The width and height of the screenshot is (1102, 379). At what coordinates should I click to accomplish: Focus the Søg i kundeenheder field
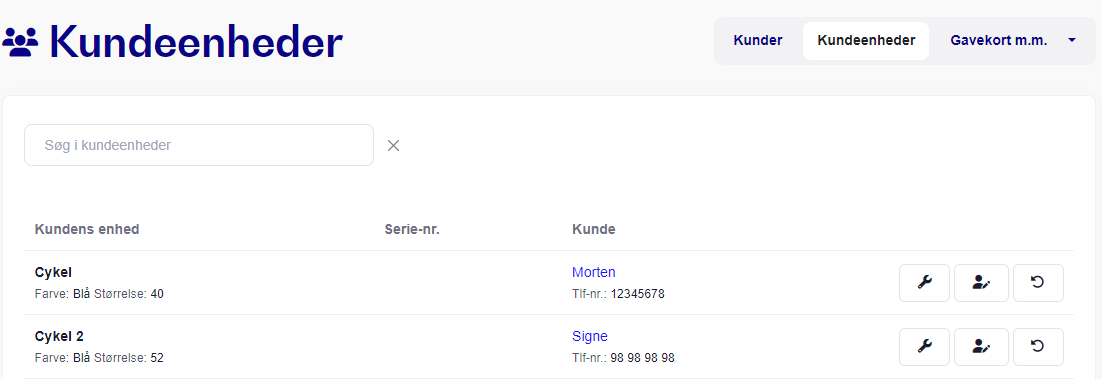tap(199, 146)
